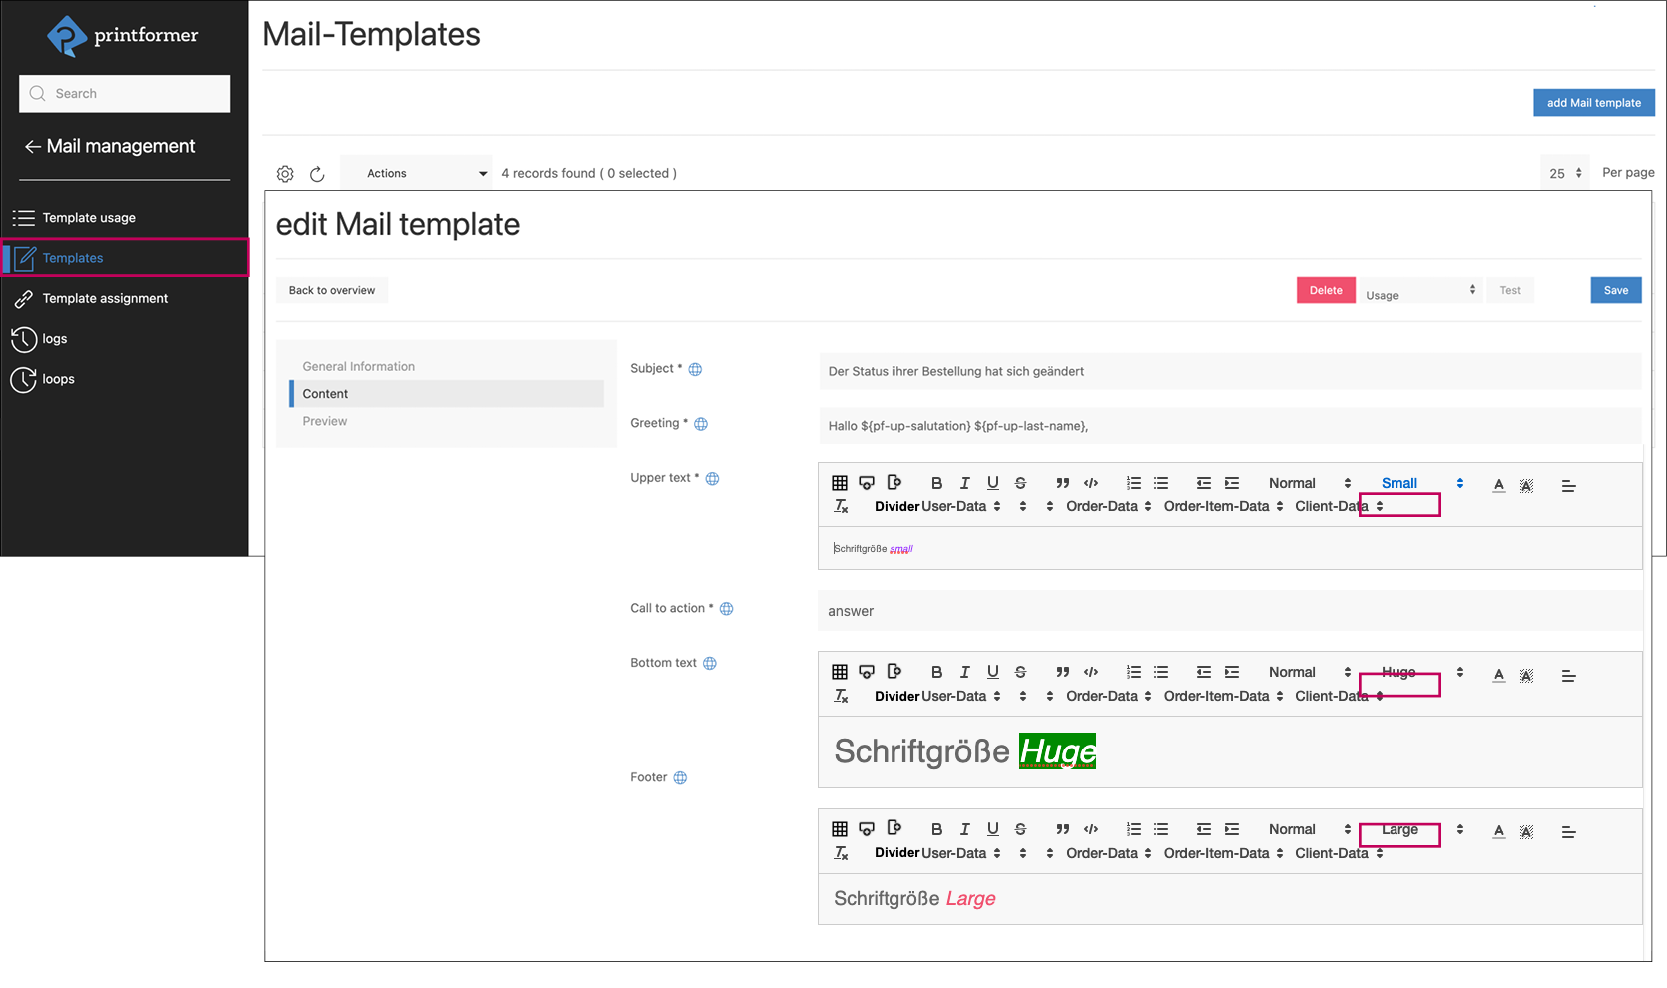Click the refresh records icon
1667x988 pixels.
317,175
